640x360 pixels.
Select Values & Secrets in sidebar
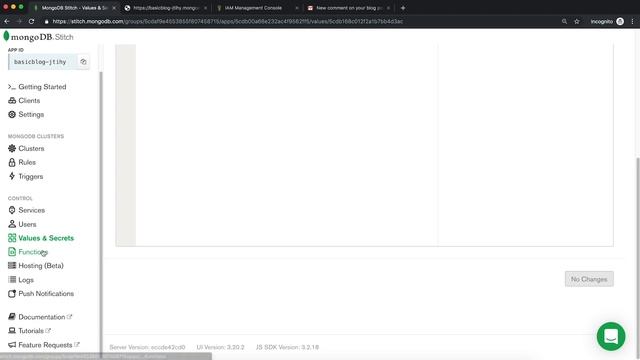coord(46,238)
